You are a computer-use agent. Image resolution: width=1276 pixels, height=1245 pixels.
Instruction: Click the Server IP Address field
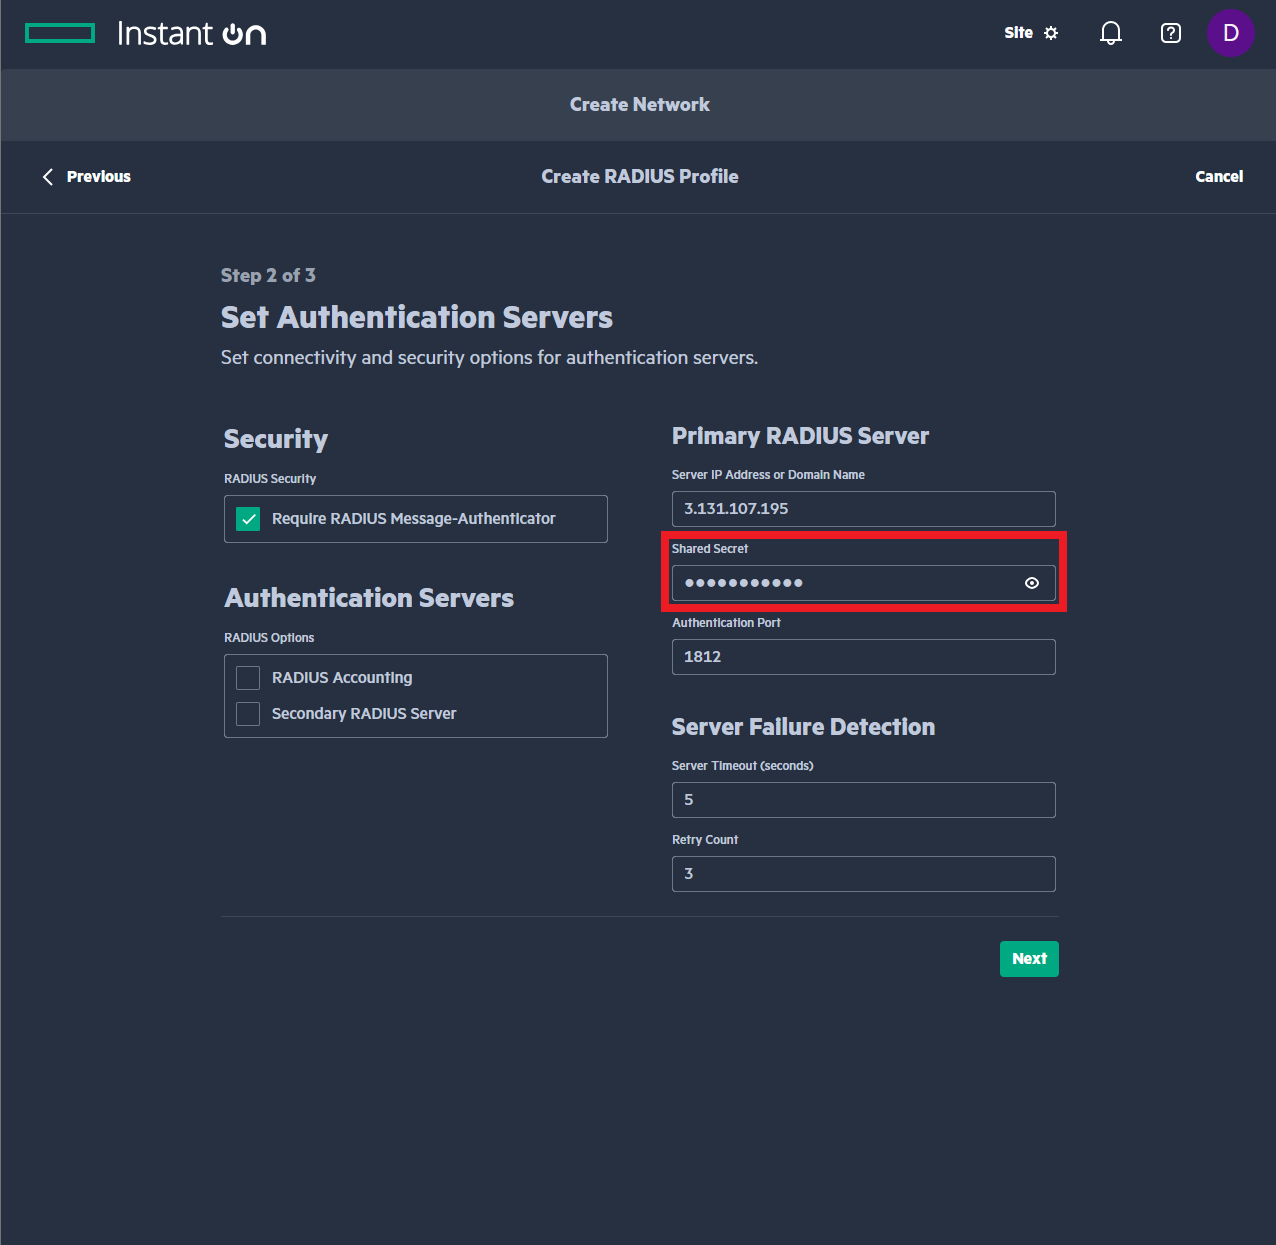pyautogui.click(x=864, y=509)
